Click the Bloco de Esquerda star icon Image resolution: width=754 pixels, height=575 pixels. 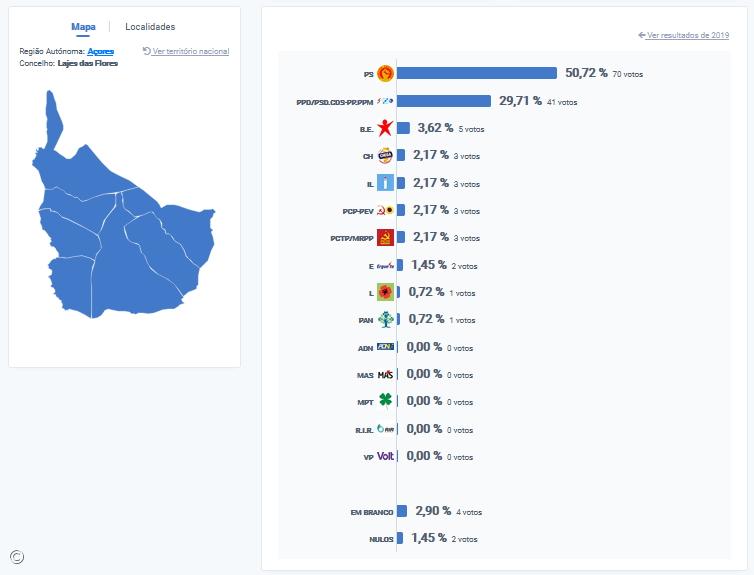(385, 128)
